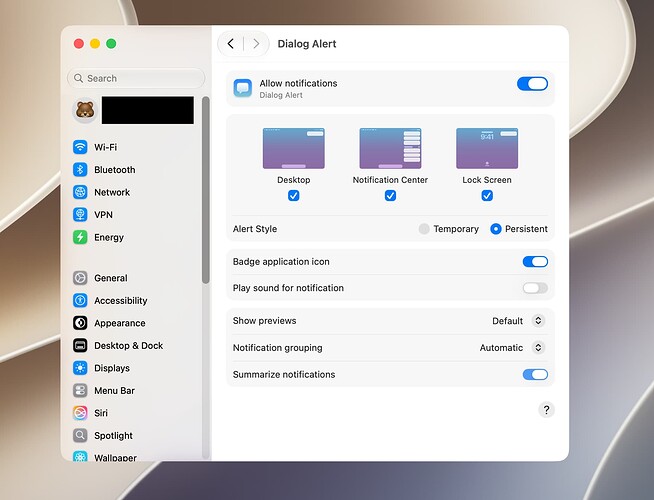Image resolution: width=654 pixels, height=500 pixels.
Task: Click the VPN sidebar icon
Action: [80, 215]
